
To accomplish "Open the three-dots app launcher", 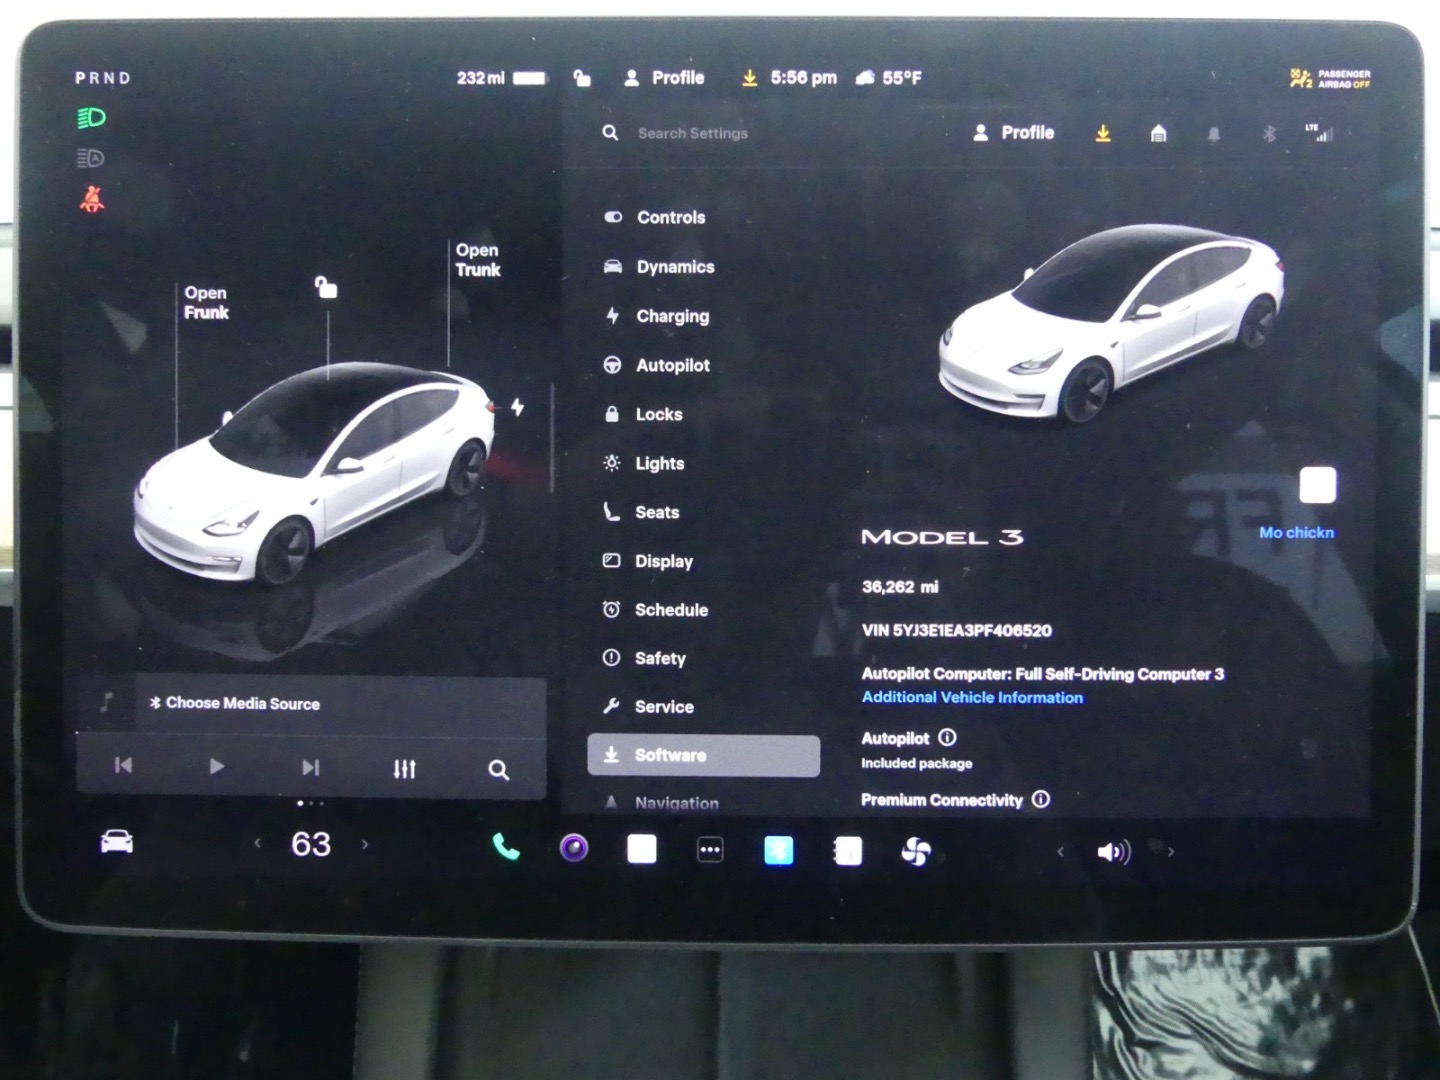I will (x=709, y=850).
